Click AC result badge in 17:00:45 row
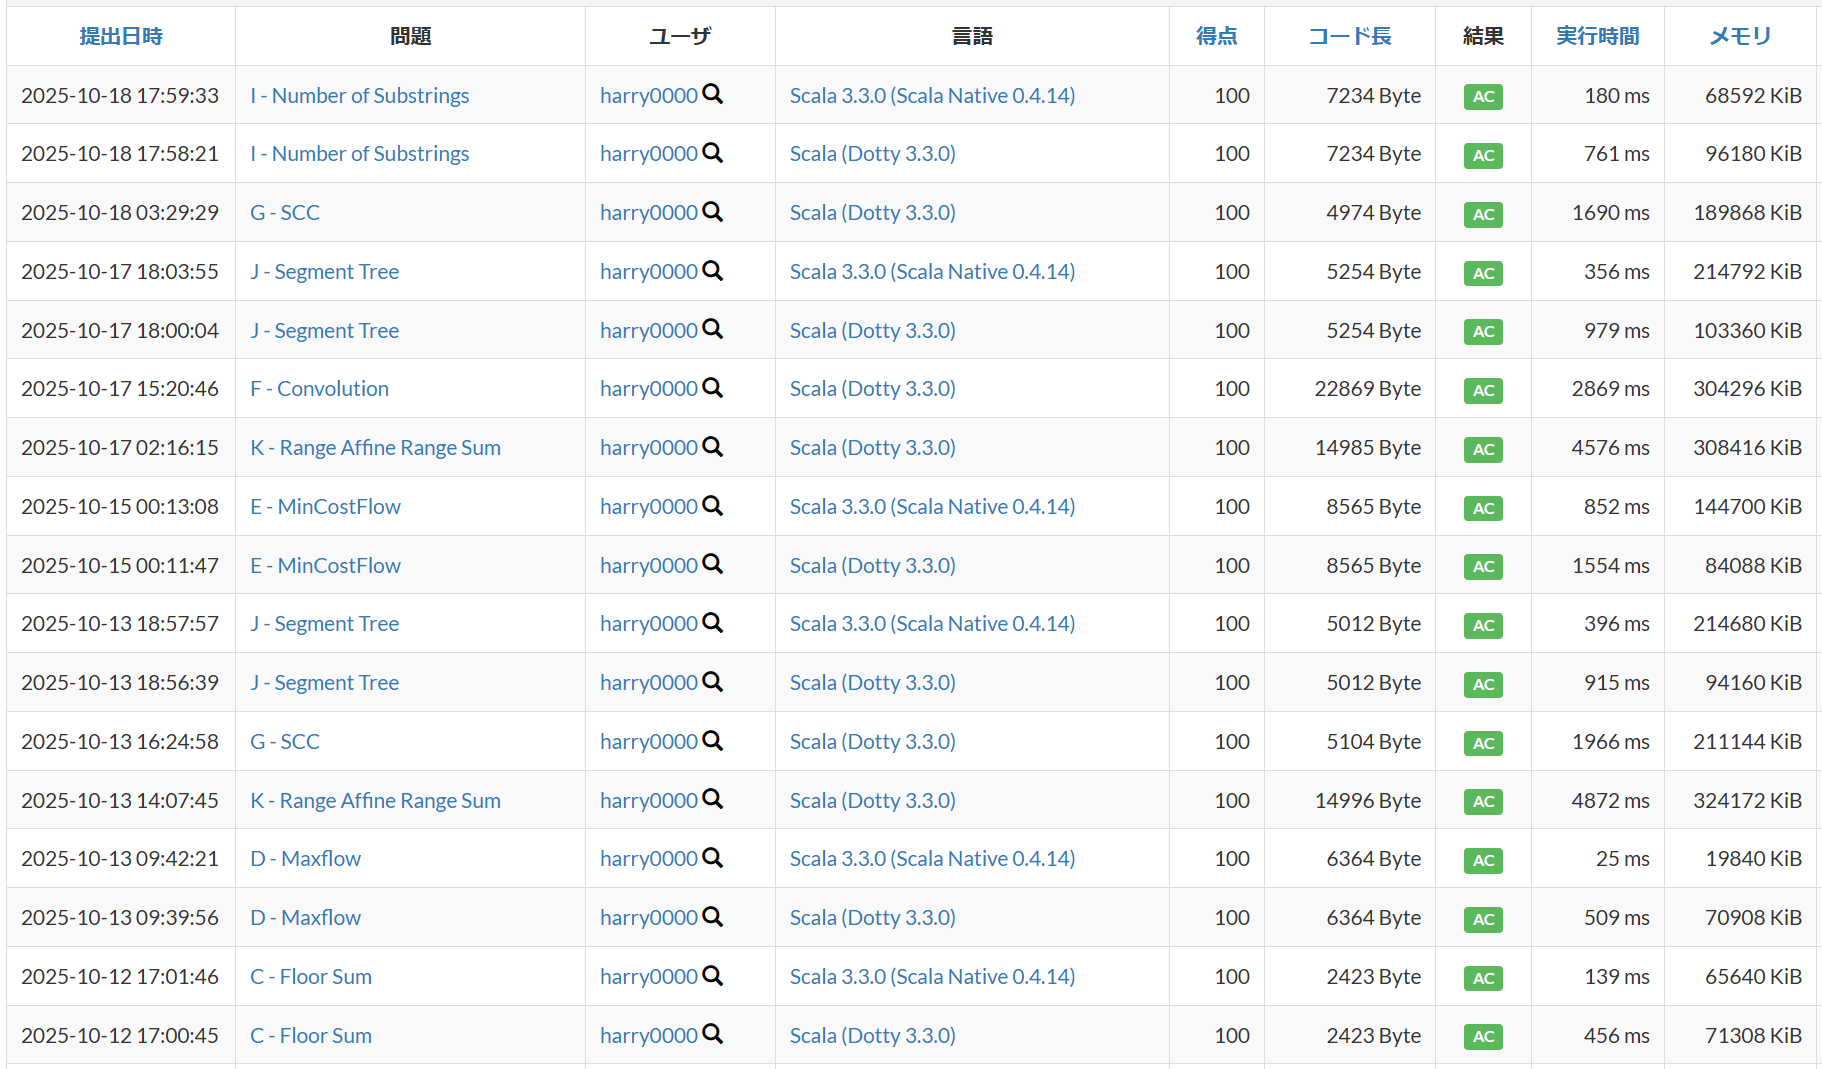This screenshot has width=1822, height=1069. click(1483, 1036)
